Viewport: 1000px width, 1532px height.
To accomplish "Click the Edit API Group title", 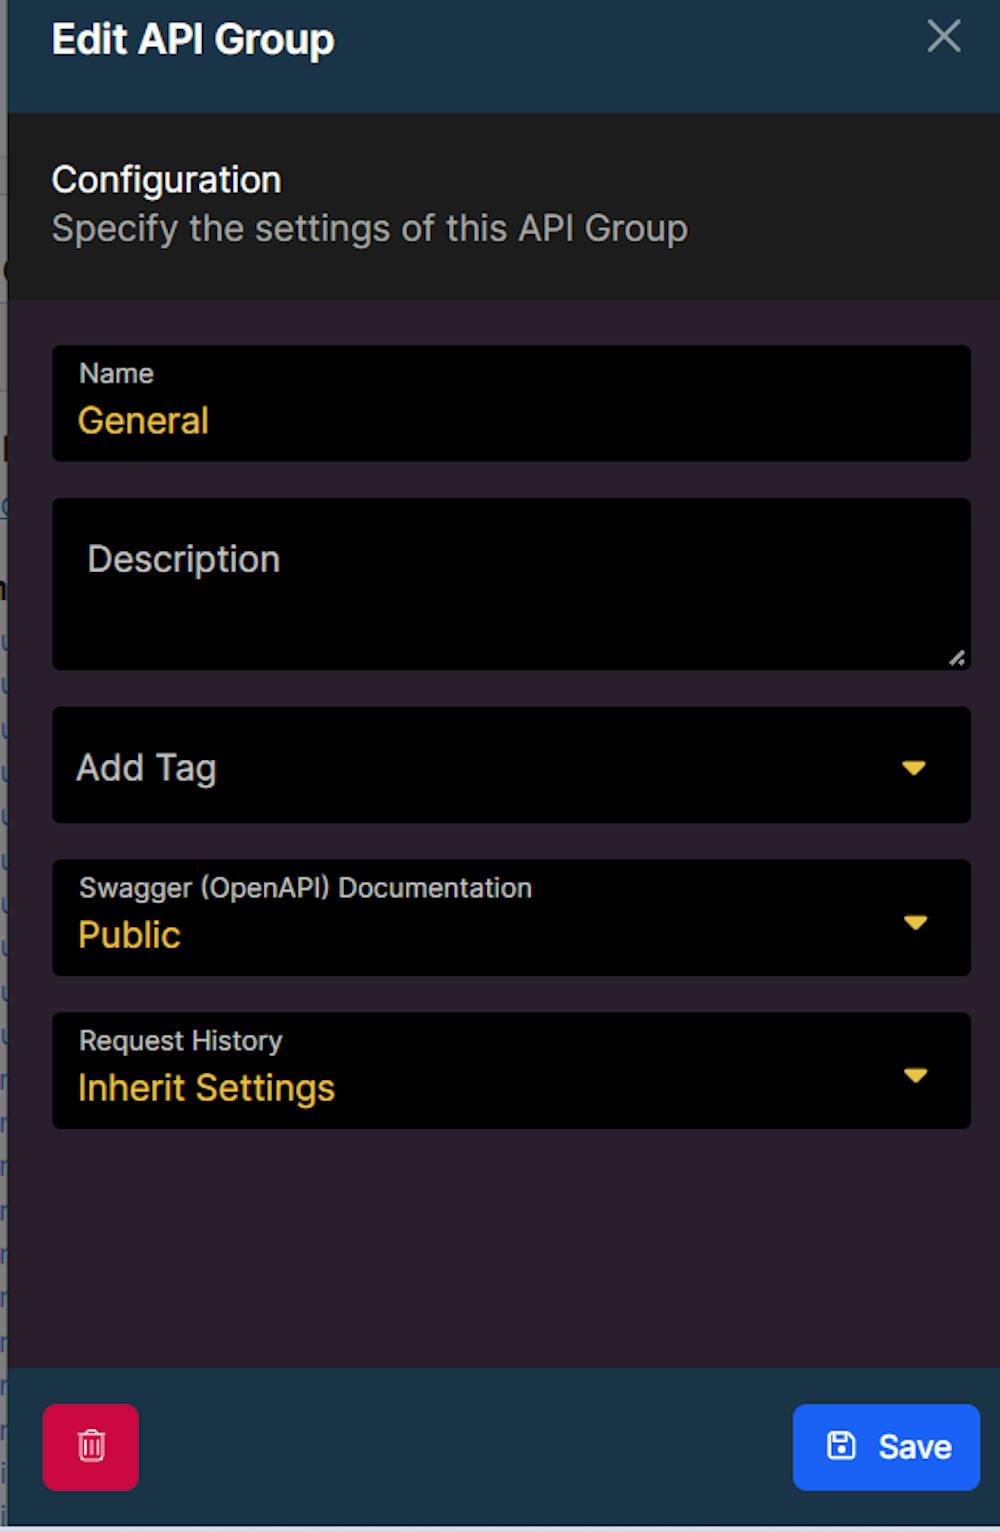I will click(x=193, y=39).
